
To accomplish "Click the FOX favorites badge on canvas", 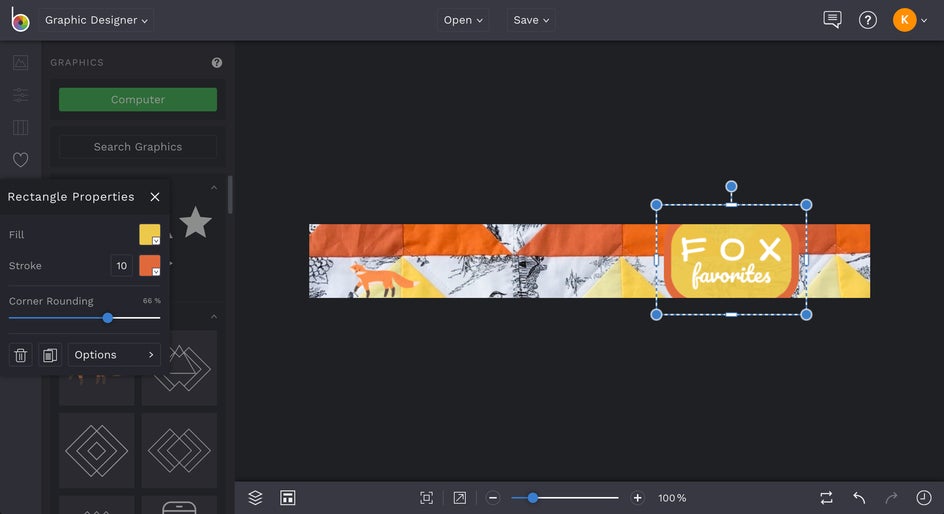I will coord(731,261).
